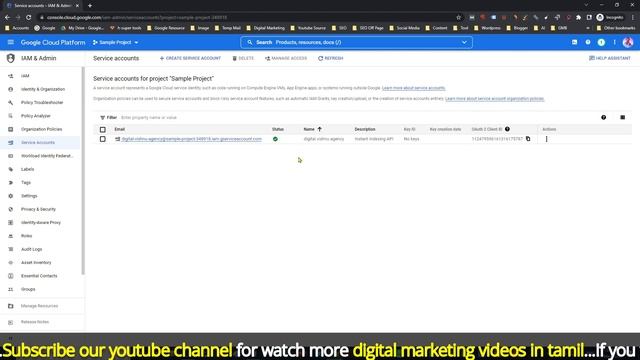
Task: Open the column display options icon
Action: tap(622, 118)
